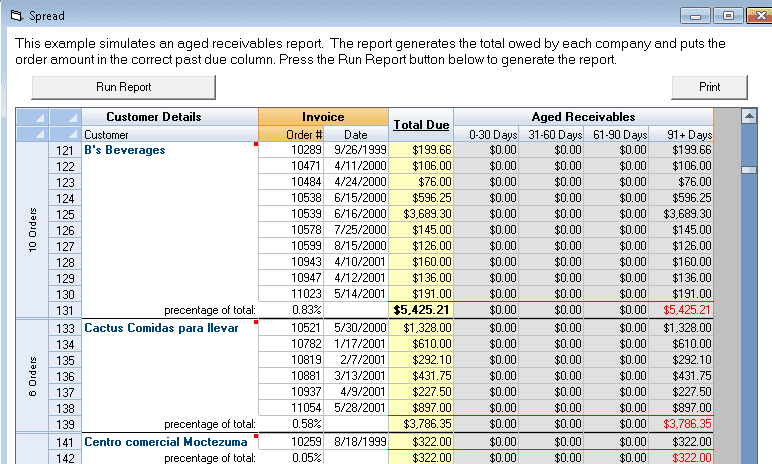Click the 91+ Days column header
772x464 pixels.
tap(681, 134)
